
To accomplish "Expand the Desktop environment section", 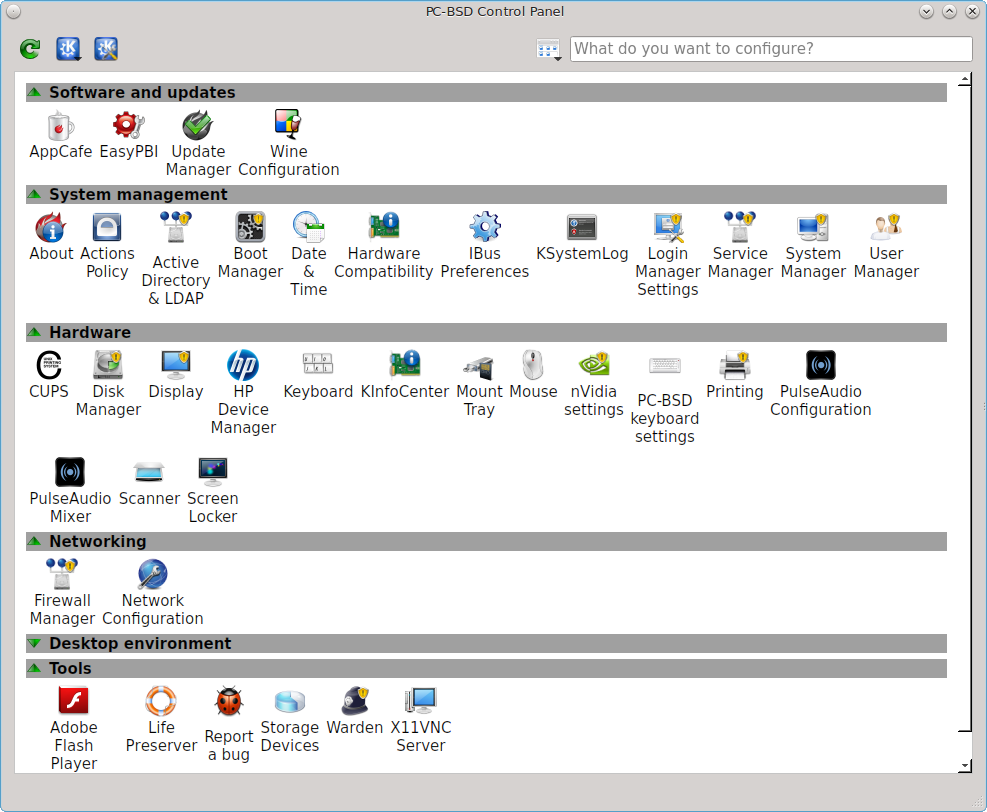I will point(35,644).
